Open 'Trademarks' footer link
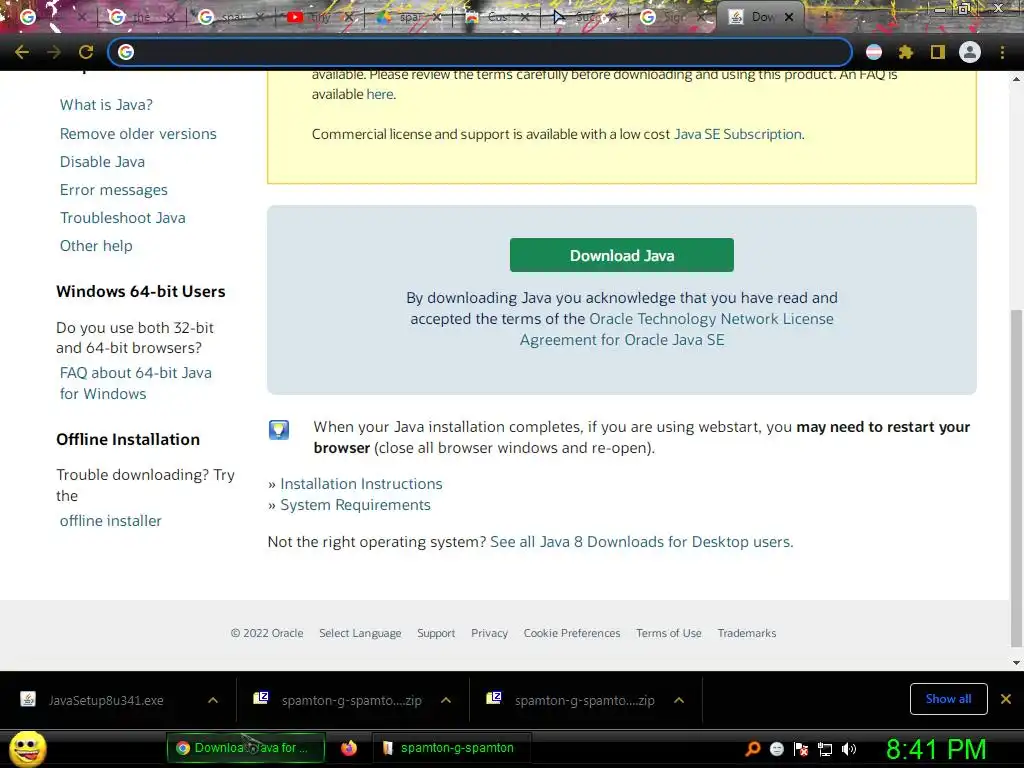 [746, 633]
